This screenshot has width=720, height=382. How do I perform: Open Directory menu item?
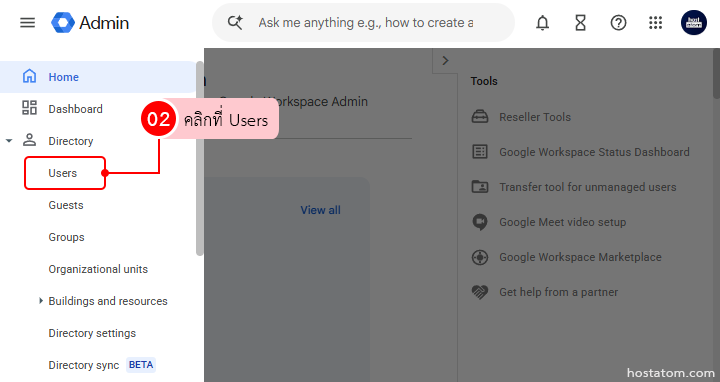tap(71, 141)
